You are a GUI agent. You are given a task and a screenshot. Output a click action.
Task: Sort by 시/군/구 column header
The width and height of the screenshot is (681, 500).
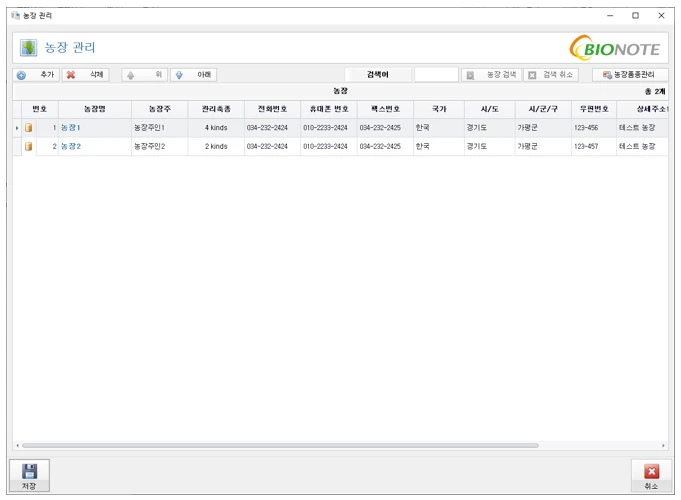(x=543, y=109)
